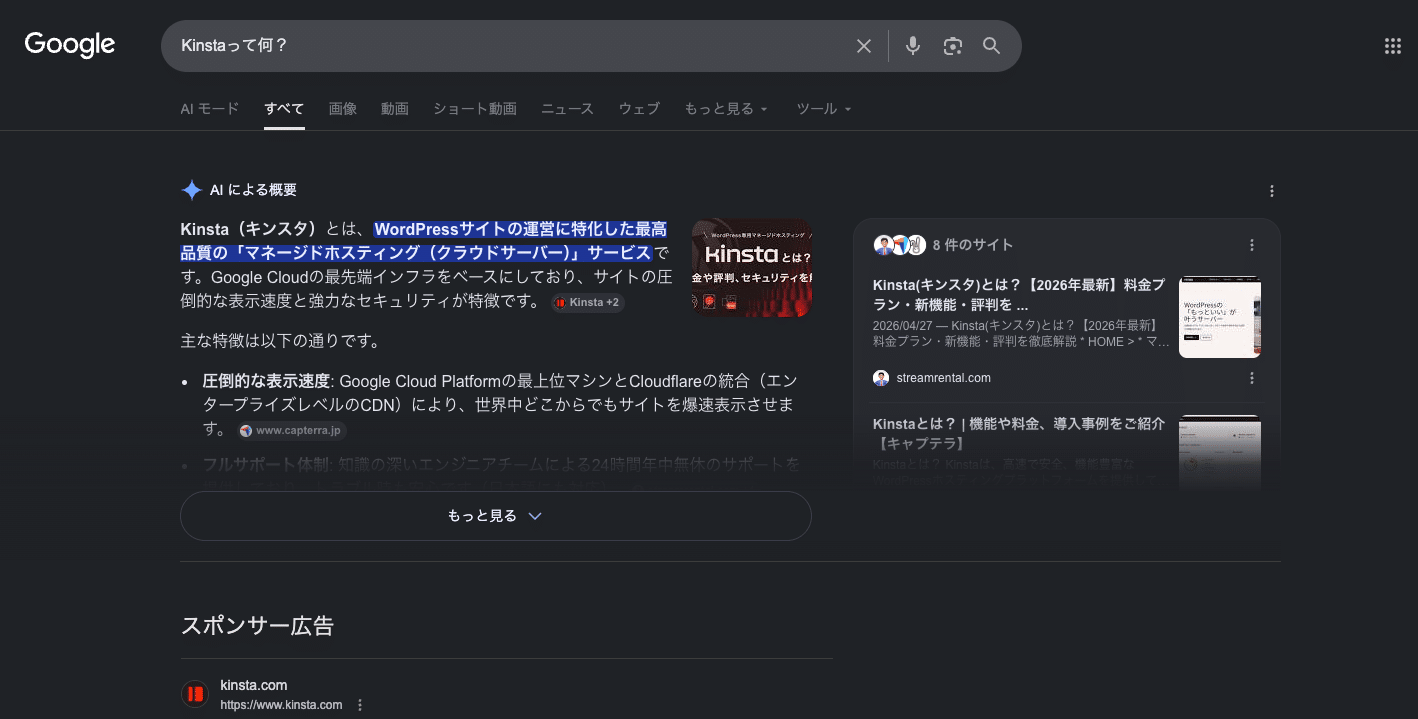Select the すべて tab
The height and width of the screenshot is (719, 1418).
click(x=284, y=109)
